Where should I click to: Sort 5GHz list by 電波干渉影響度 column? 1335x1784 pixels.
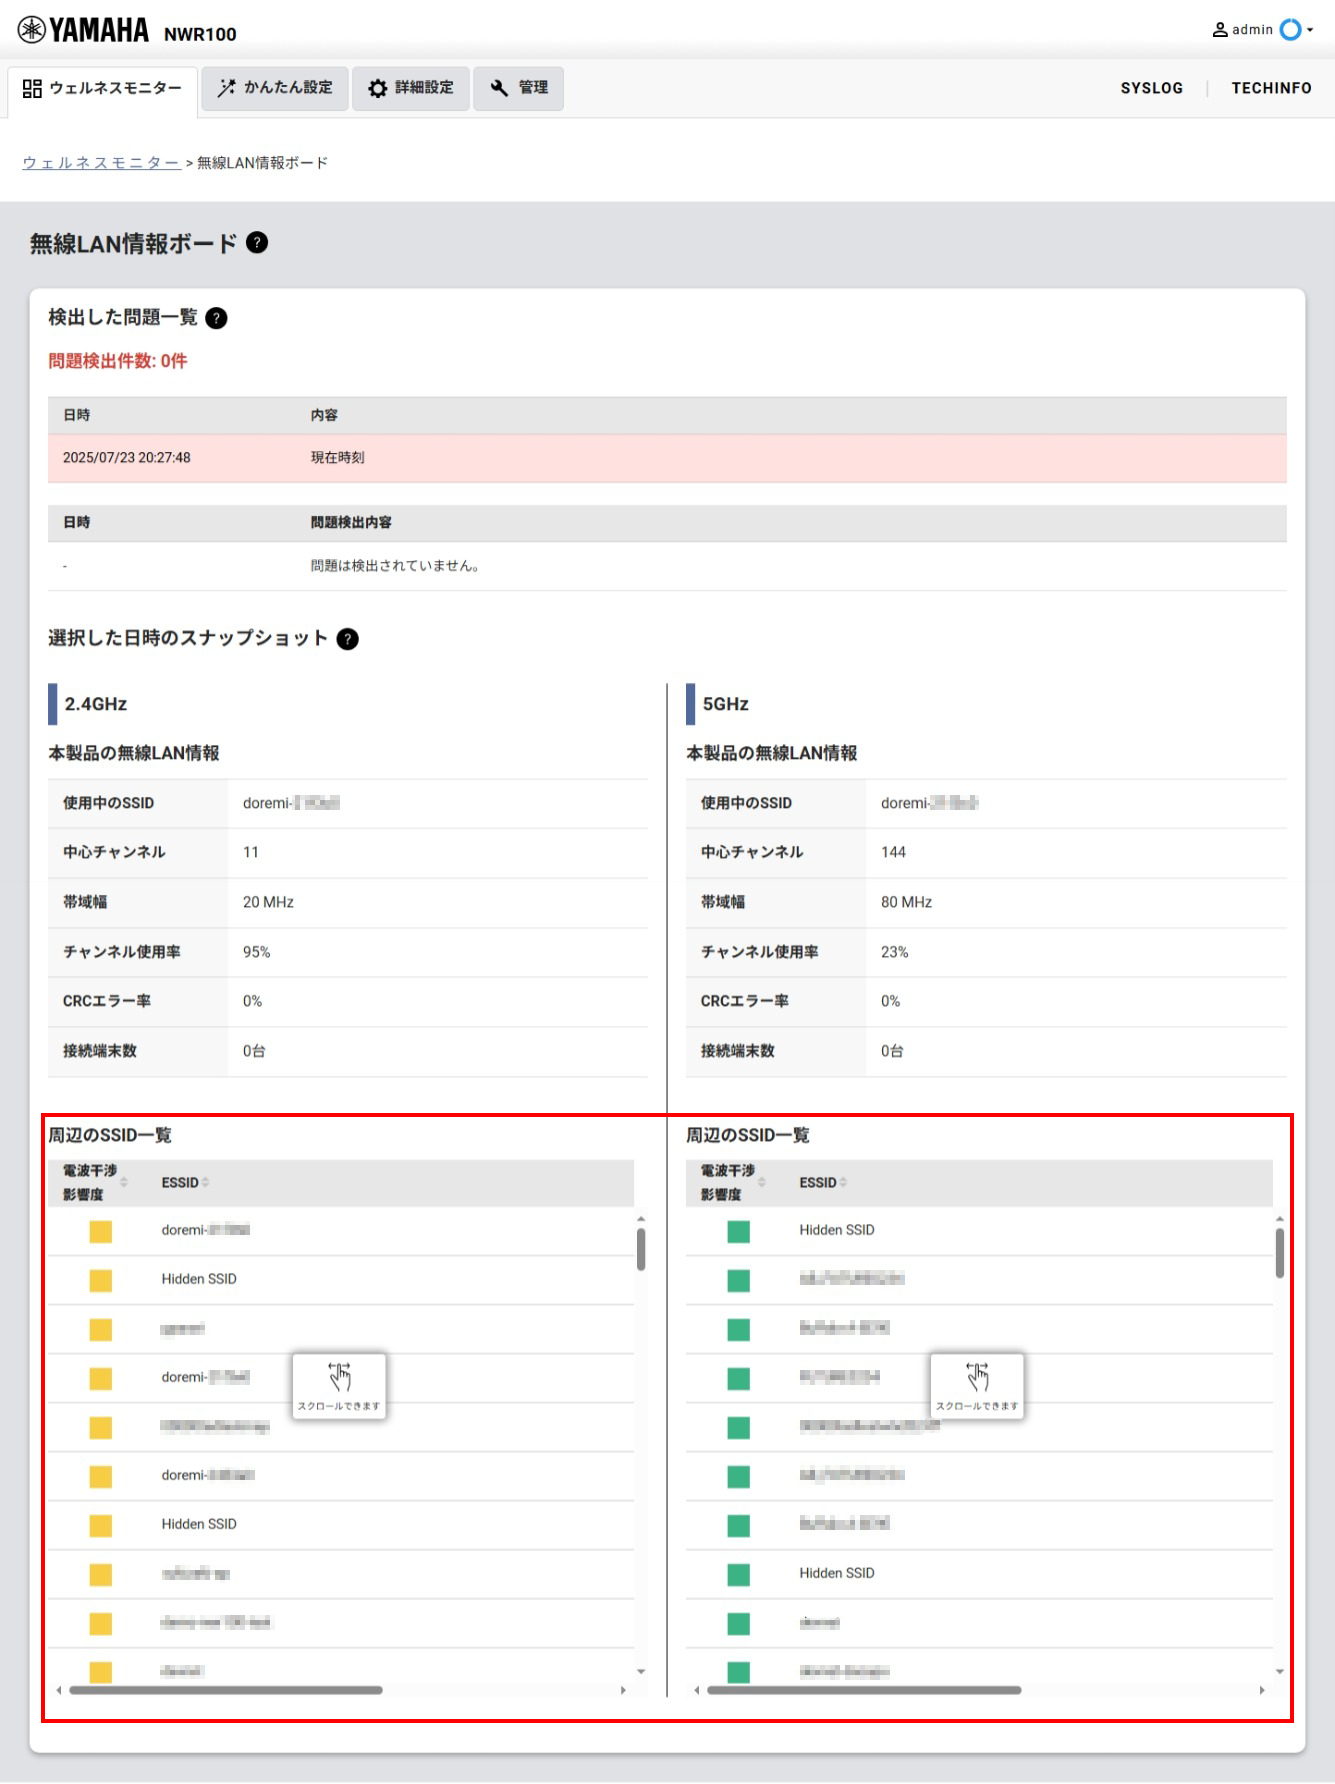762,1183
